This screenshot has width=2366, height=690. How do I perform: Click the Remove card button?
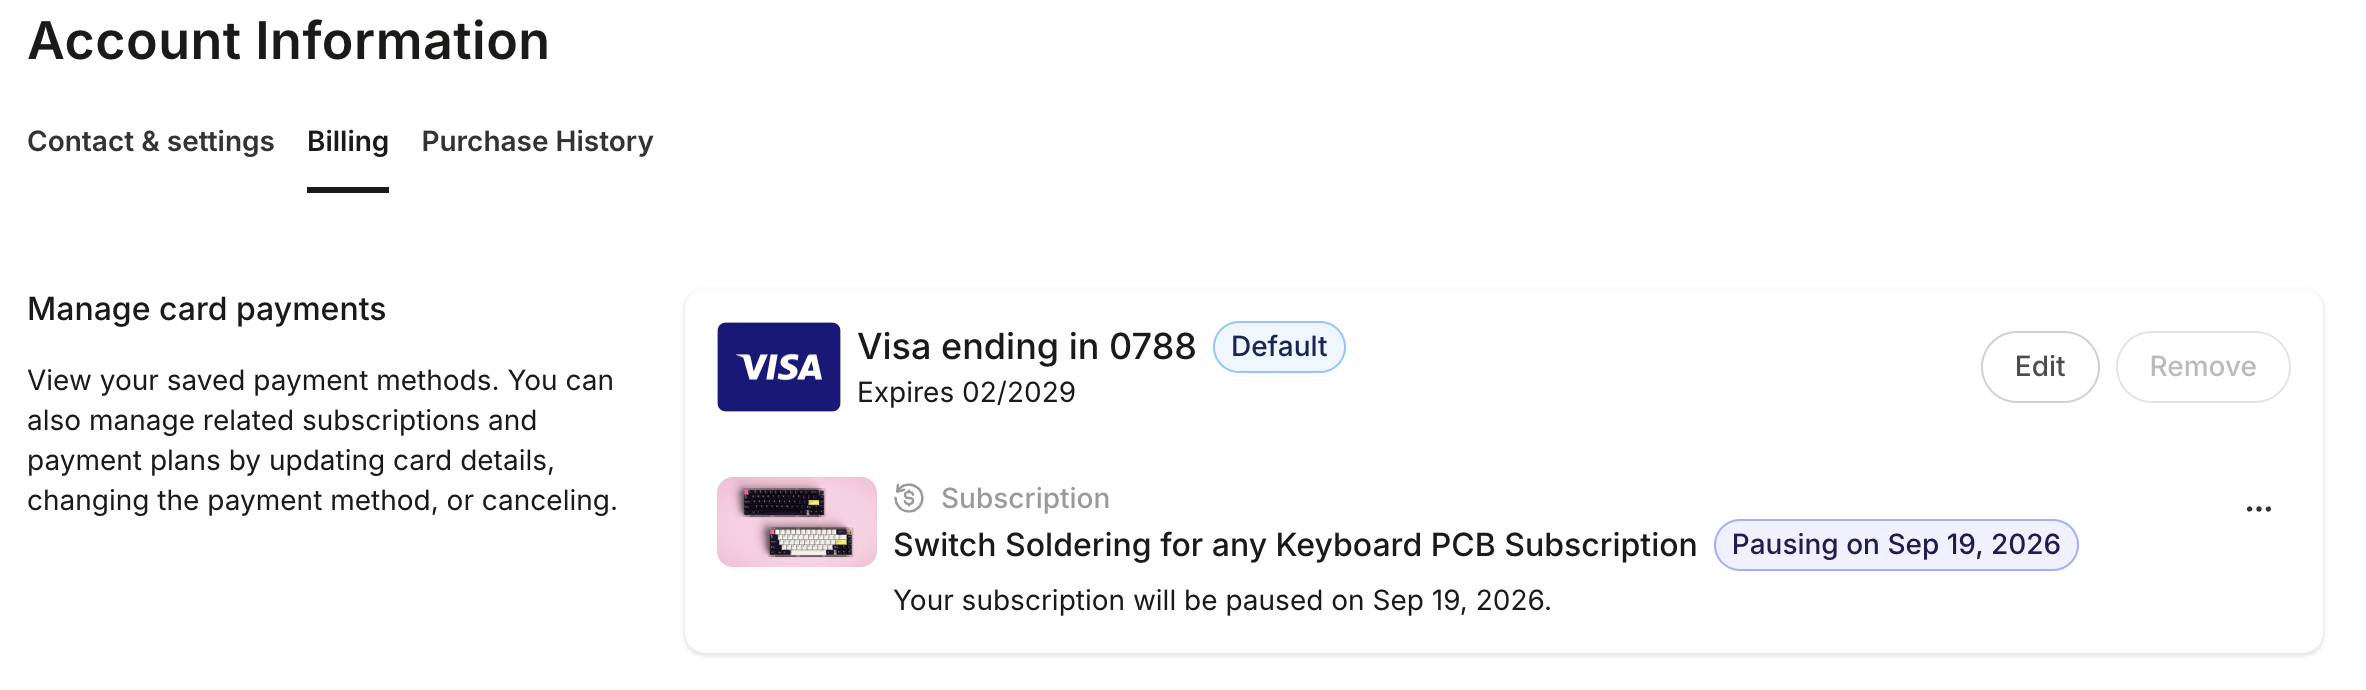[2203, 367]
